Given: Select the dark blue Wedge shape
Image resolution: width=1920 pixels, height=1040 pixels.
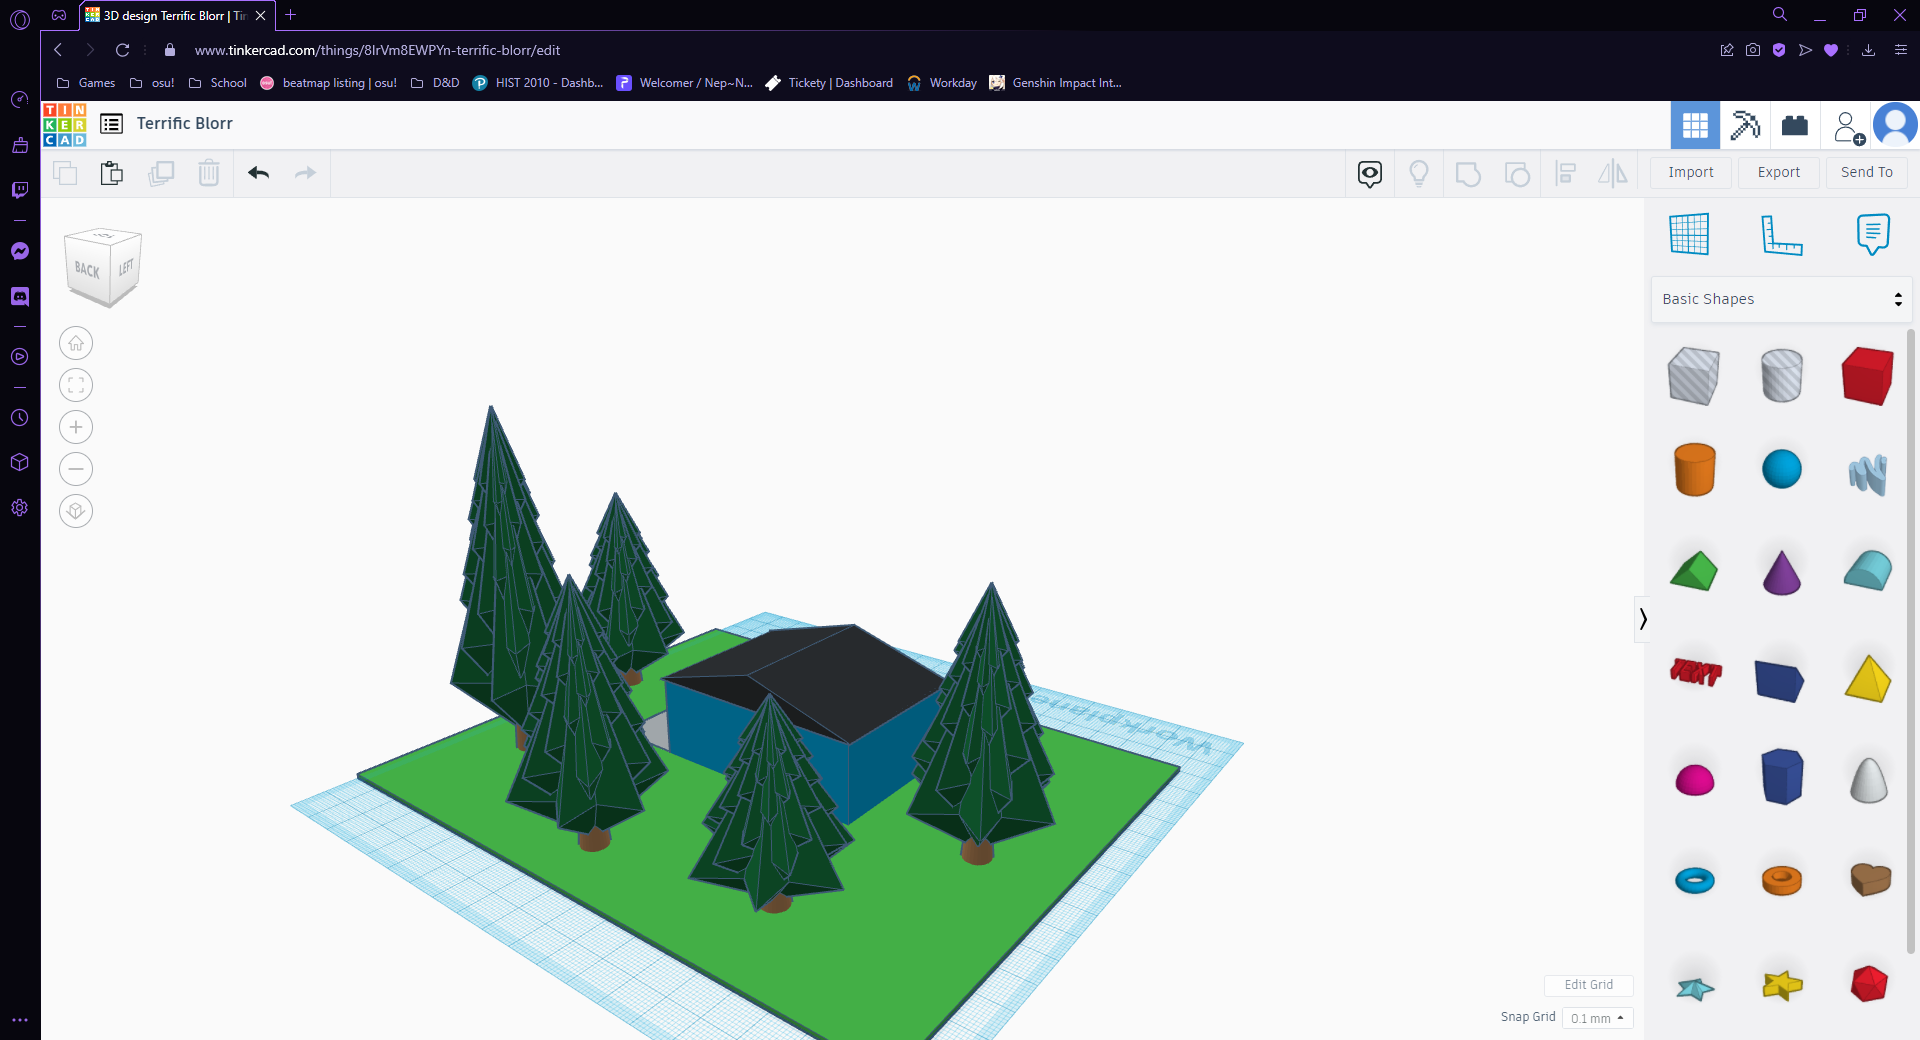Looking at the screenshot, I should [1780, 680].
